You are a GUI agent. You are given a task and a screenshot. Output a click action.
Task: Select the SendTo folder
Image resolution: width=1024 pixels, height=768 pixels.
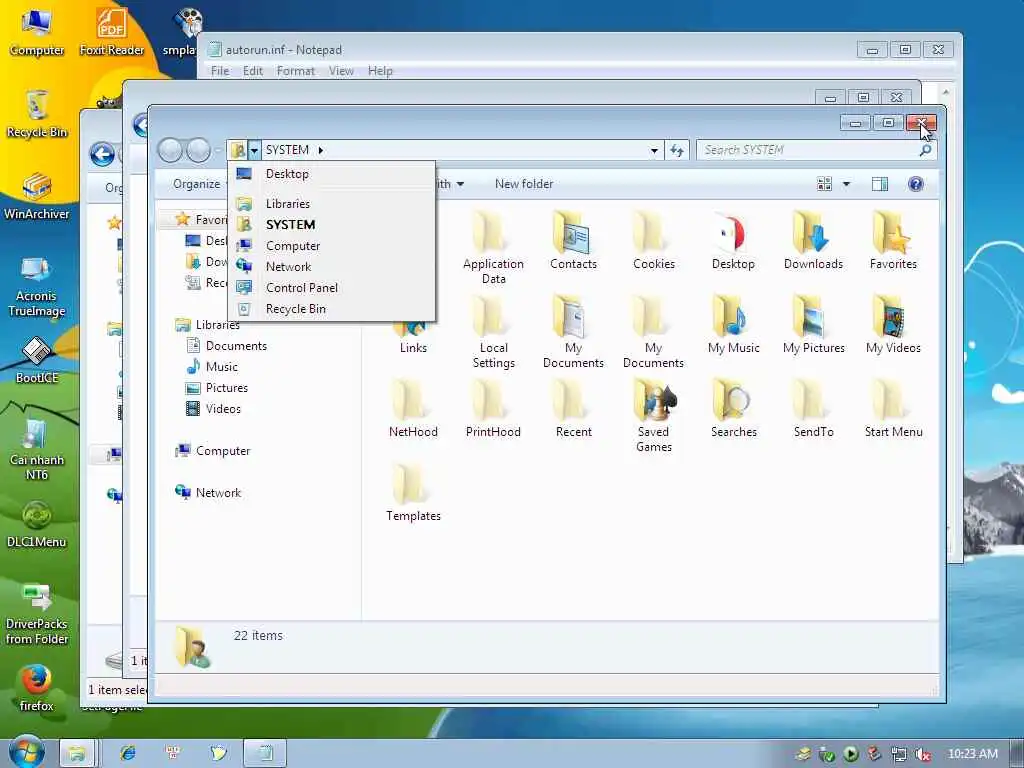(x=813, y=408)
